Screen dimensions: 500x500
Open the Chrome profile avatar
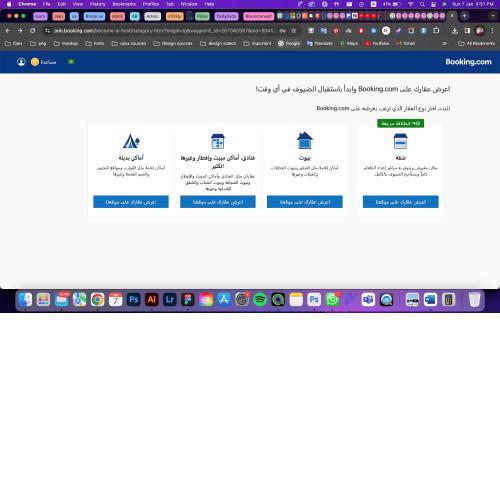[480, 31]
